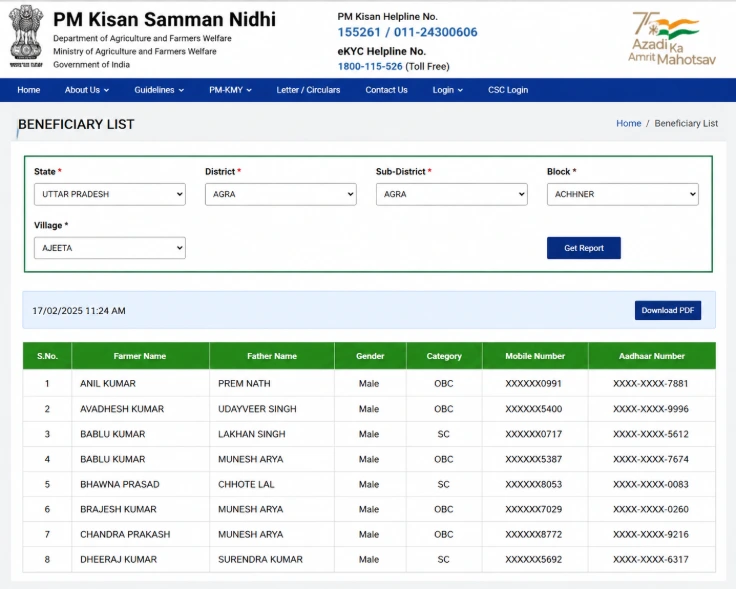Open the Guidelines dropdown menu
The image size is (736, 589).
coord(159,90)
